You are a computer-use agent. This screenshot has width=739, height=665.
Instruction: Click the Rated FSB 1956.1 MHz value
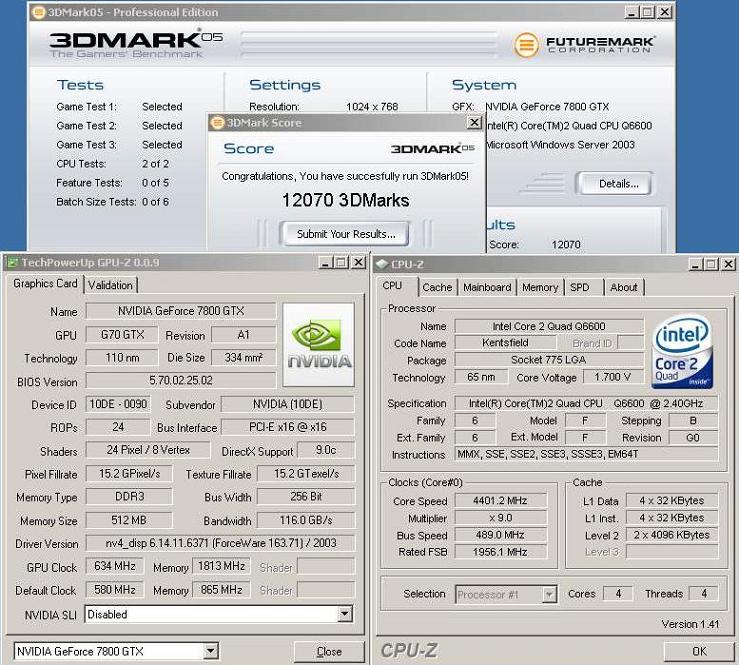tap(500, 551)
